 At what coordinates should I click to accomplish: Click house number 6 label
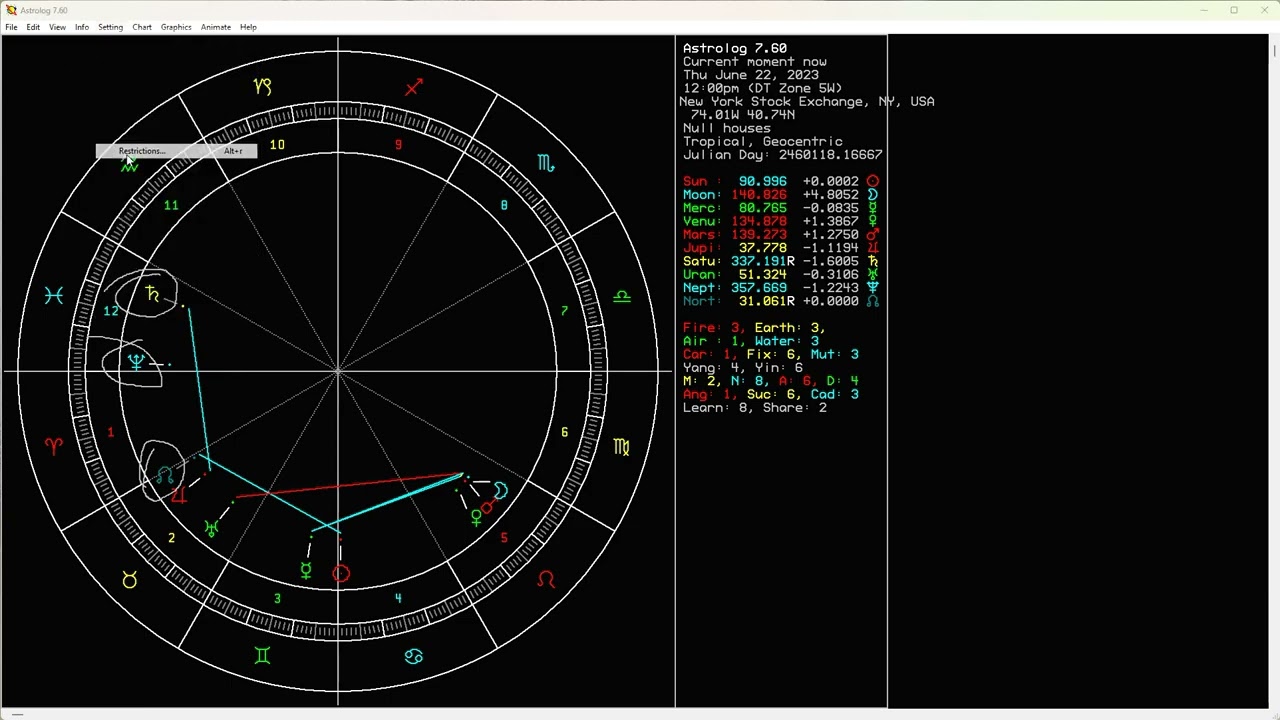564,432
